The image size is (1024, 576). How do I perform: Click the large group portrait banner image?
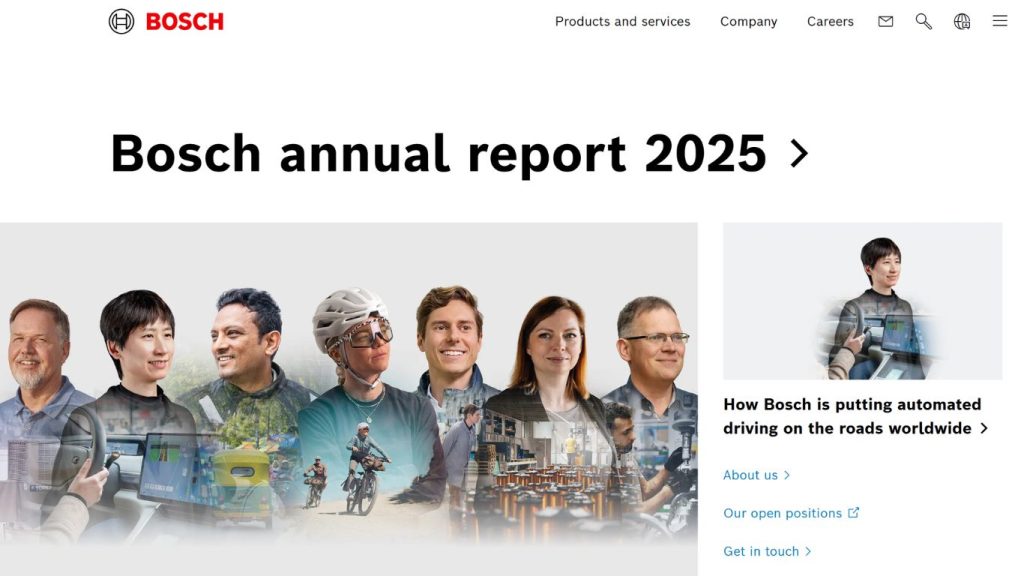(349, 399)
